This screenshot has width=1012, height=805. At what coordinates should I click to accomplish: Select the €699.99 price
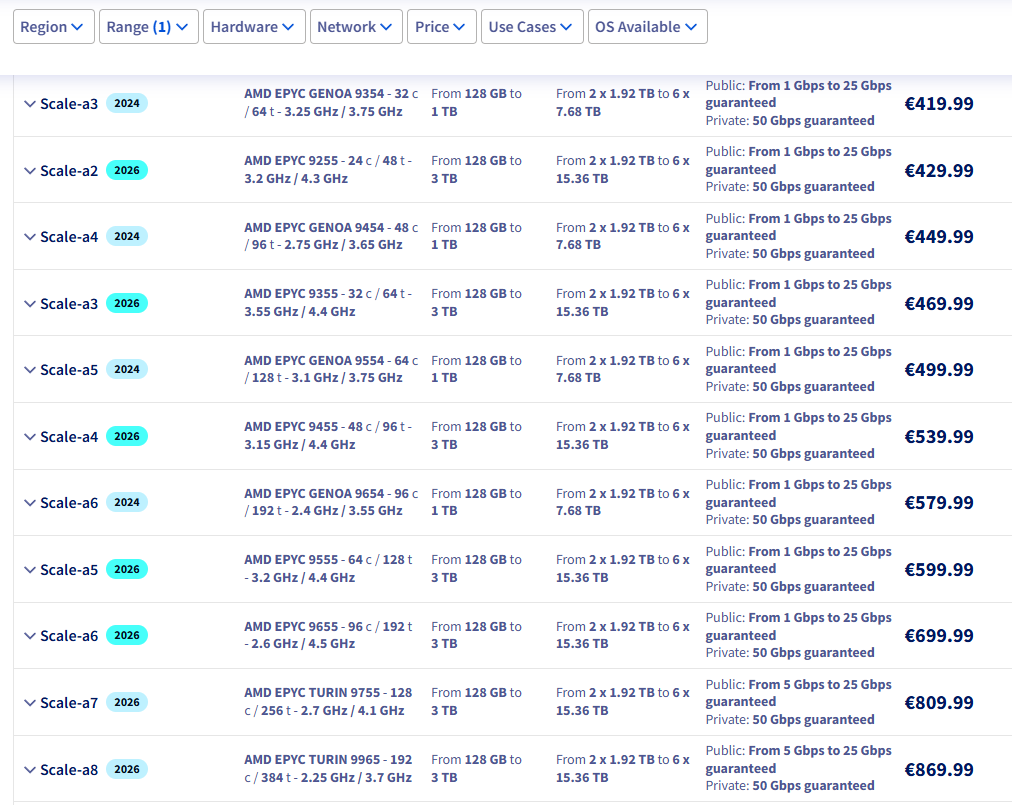938,636
